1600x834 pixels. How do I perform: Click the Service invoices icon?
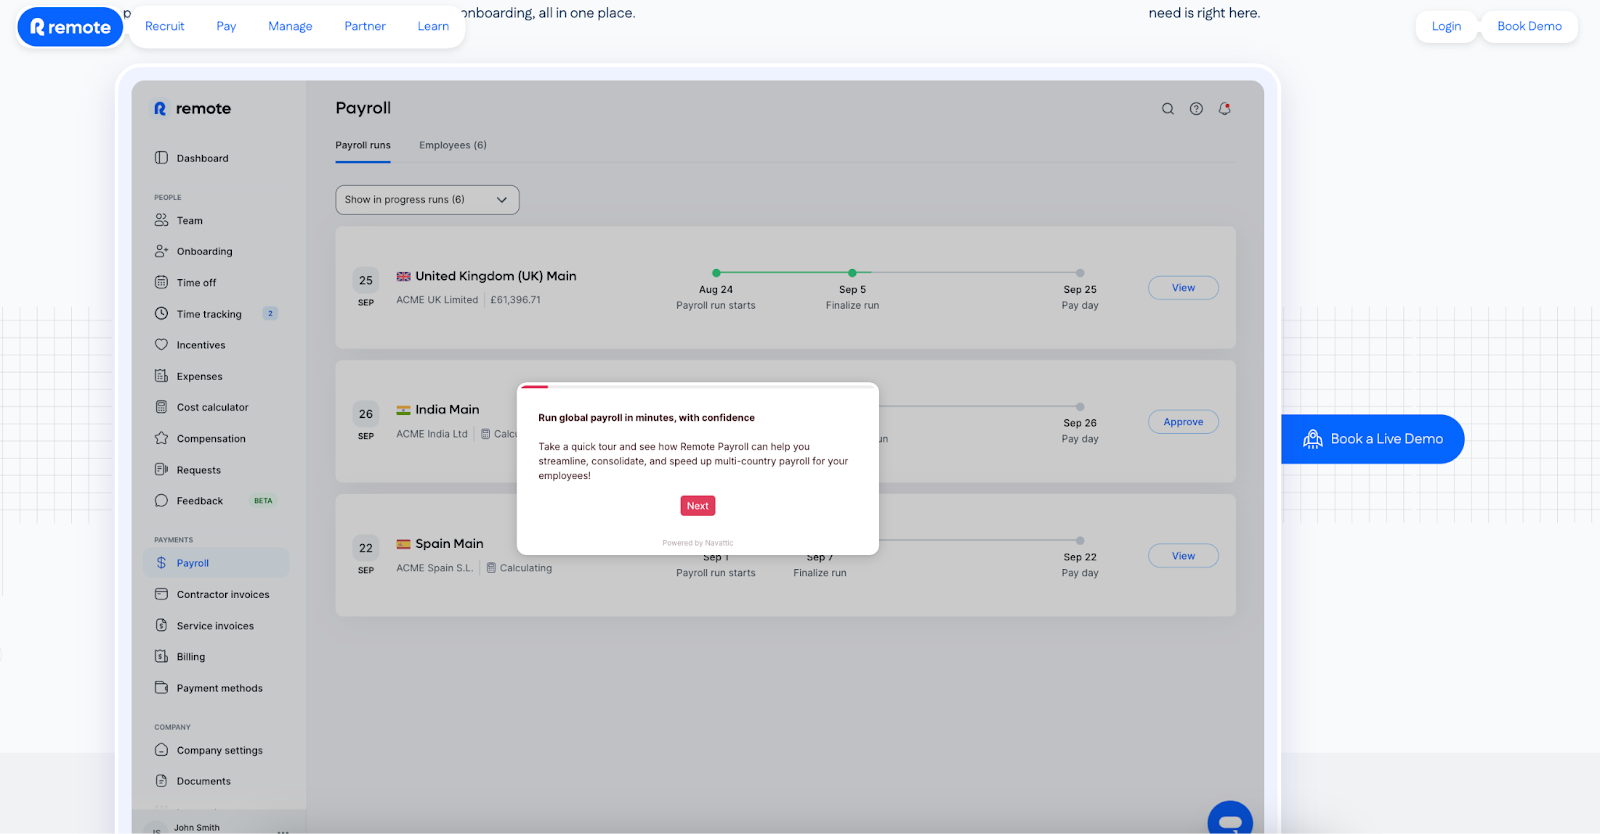tap(161, 626)
